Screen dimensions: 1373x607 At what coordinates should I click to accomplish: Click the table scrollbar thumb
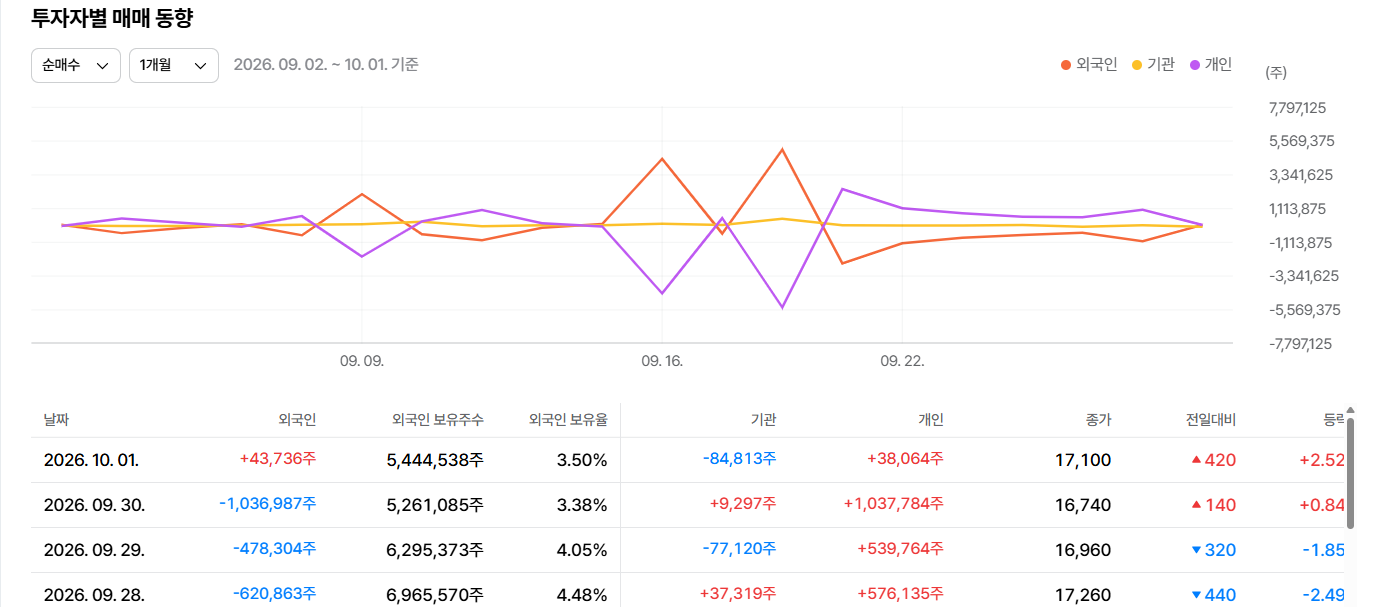pos(1351,473)
